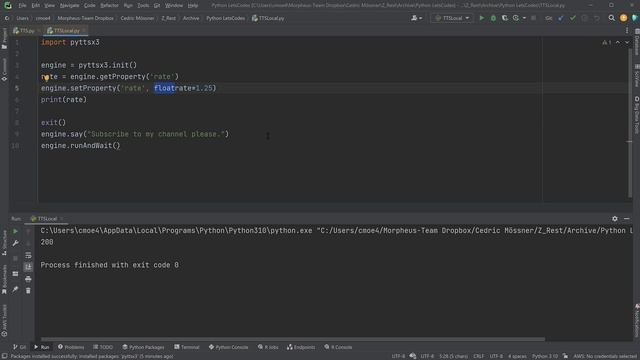Screen dimensions: 640x360
Task: Open the File menu
Action: click(x=22, y=5)
